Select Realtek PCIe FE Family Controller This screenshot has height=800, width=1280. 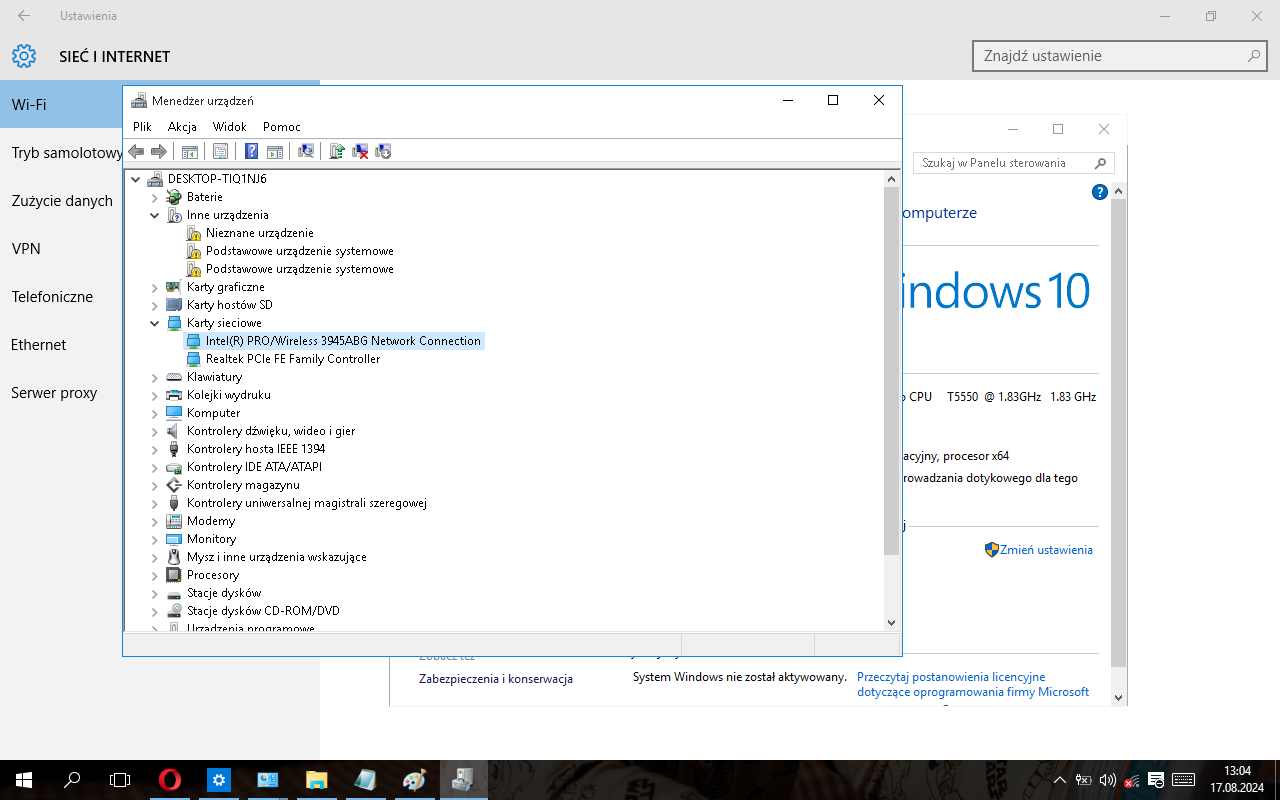[293, 359]
